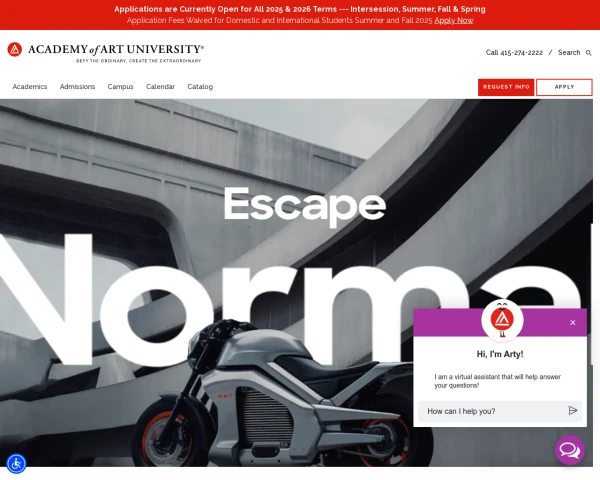Click the search magnifier icon
Viewport: 600px width, 480px height.
589,53
